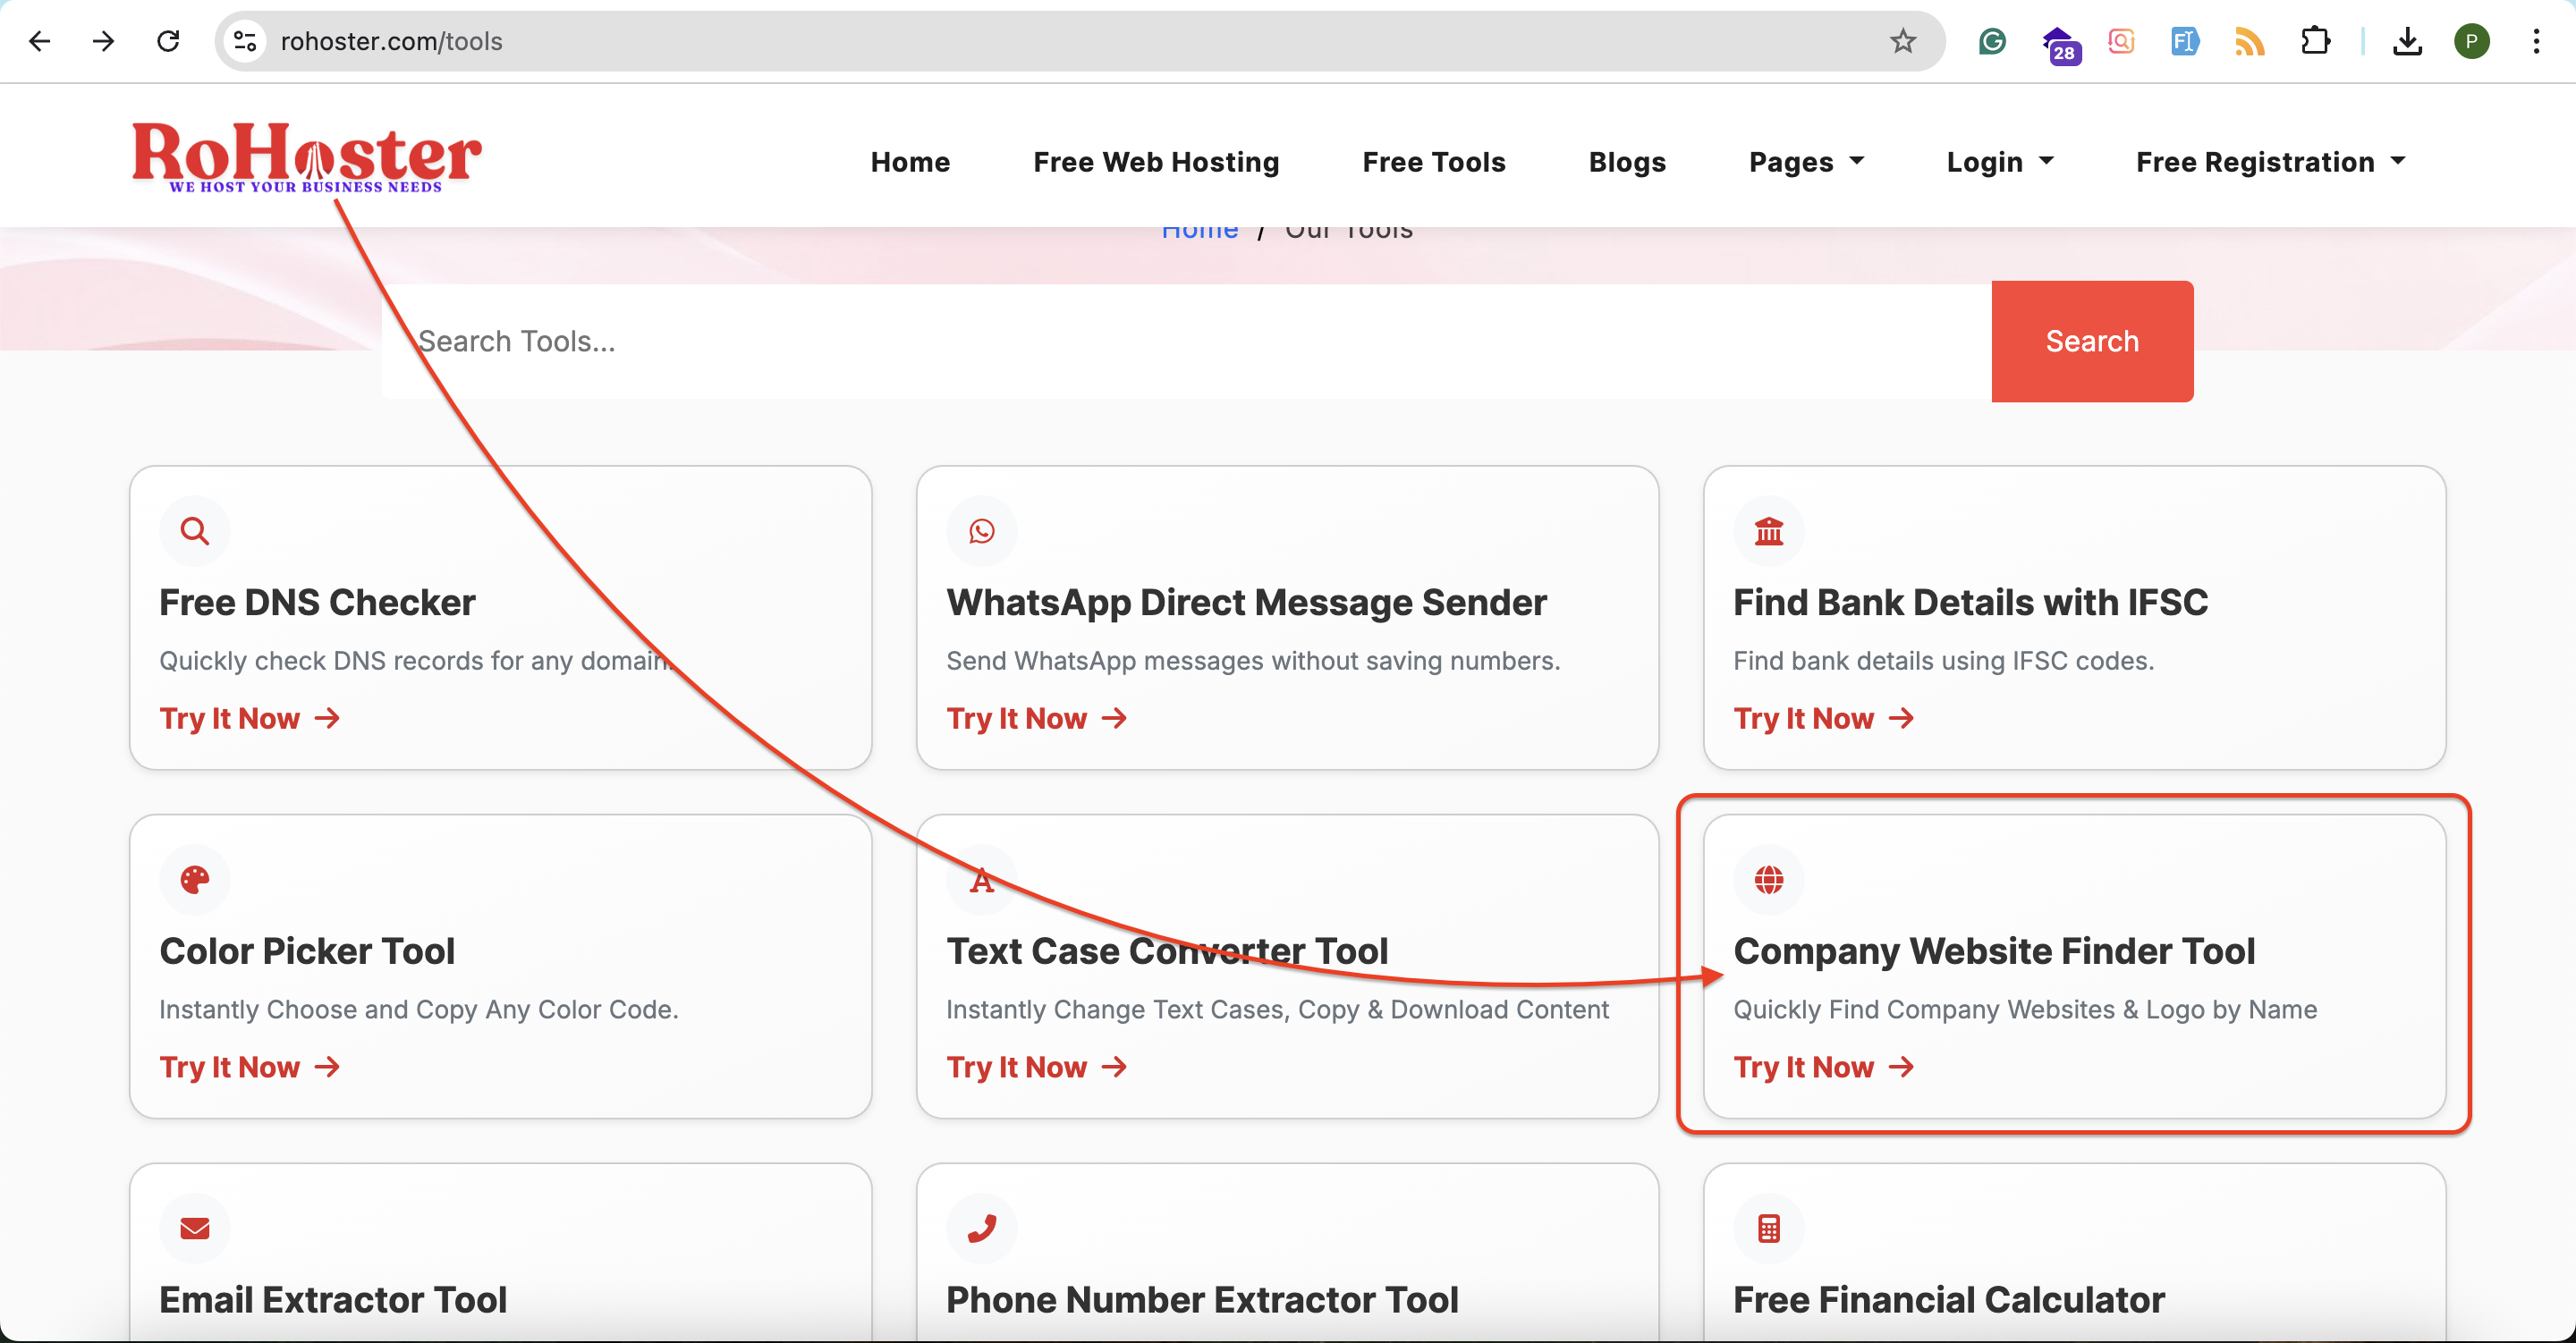This screenshot has width=2576, height=1343.
Task: Open the Grammarly extension icon
Action: click(x=1992, y=41)
